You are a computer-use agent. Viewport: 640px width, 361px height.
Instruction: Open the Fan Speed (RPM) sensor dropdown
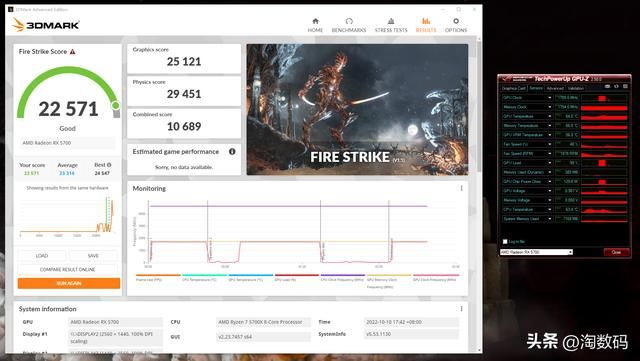point(550,154)
